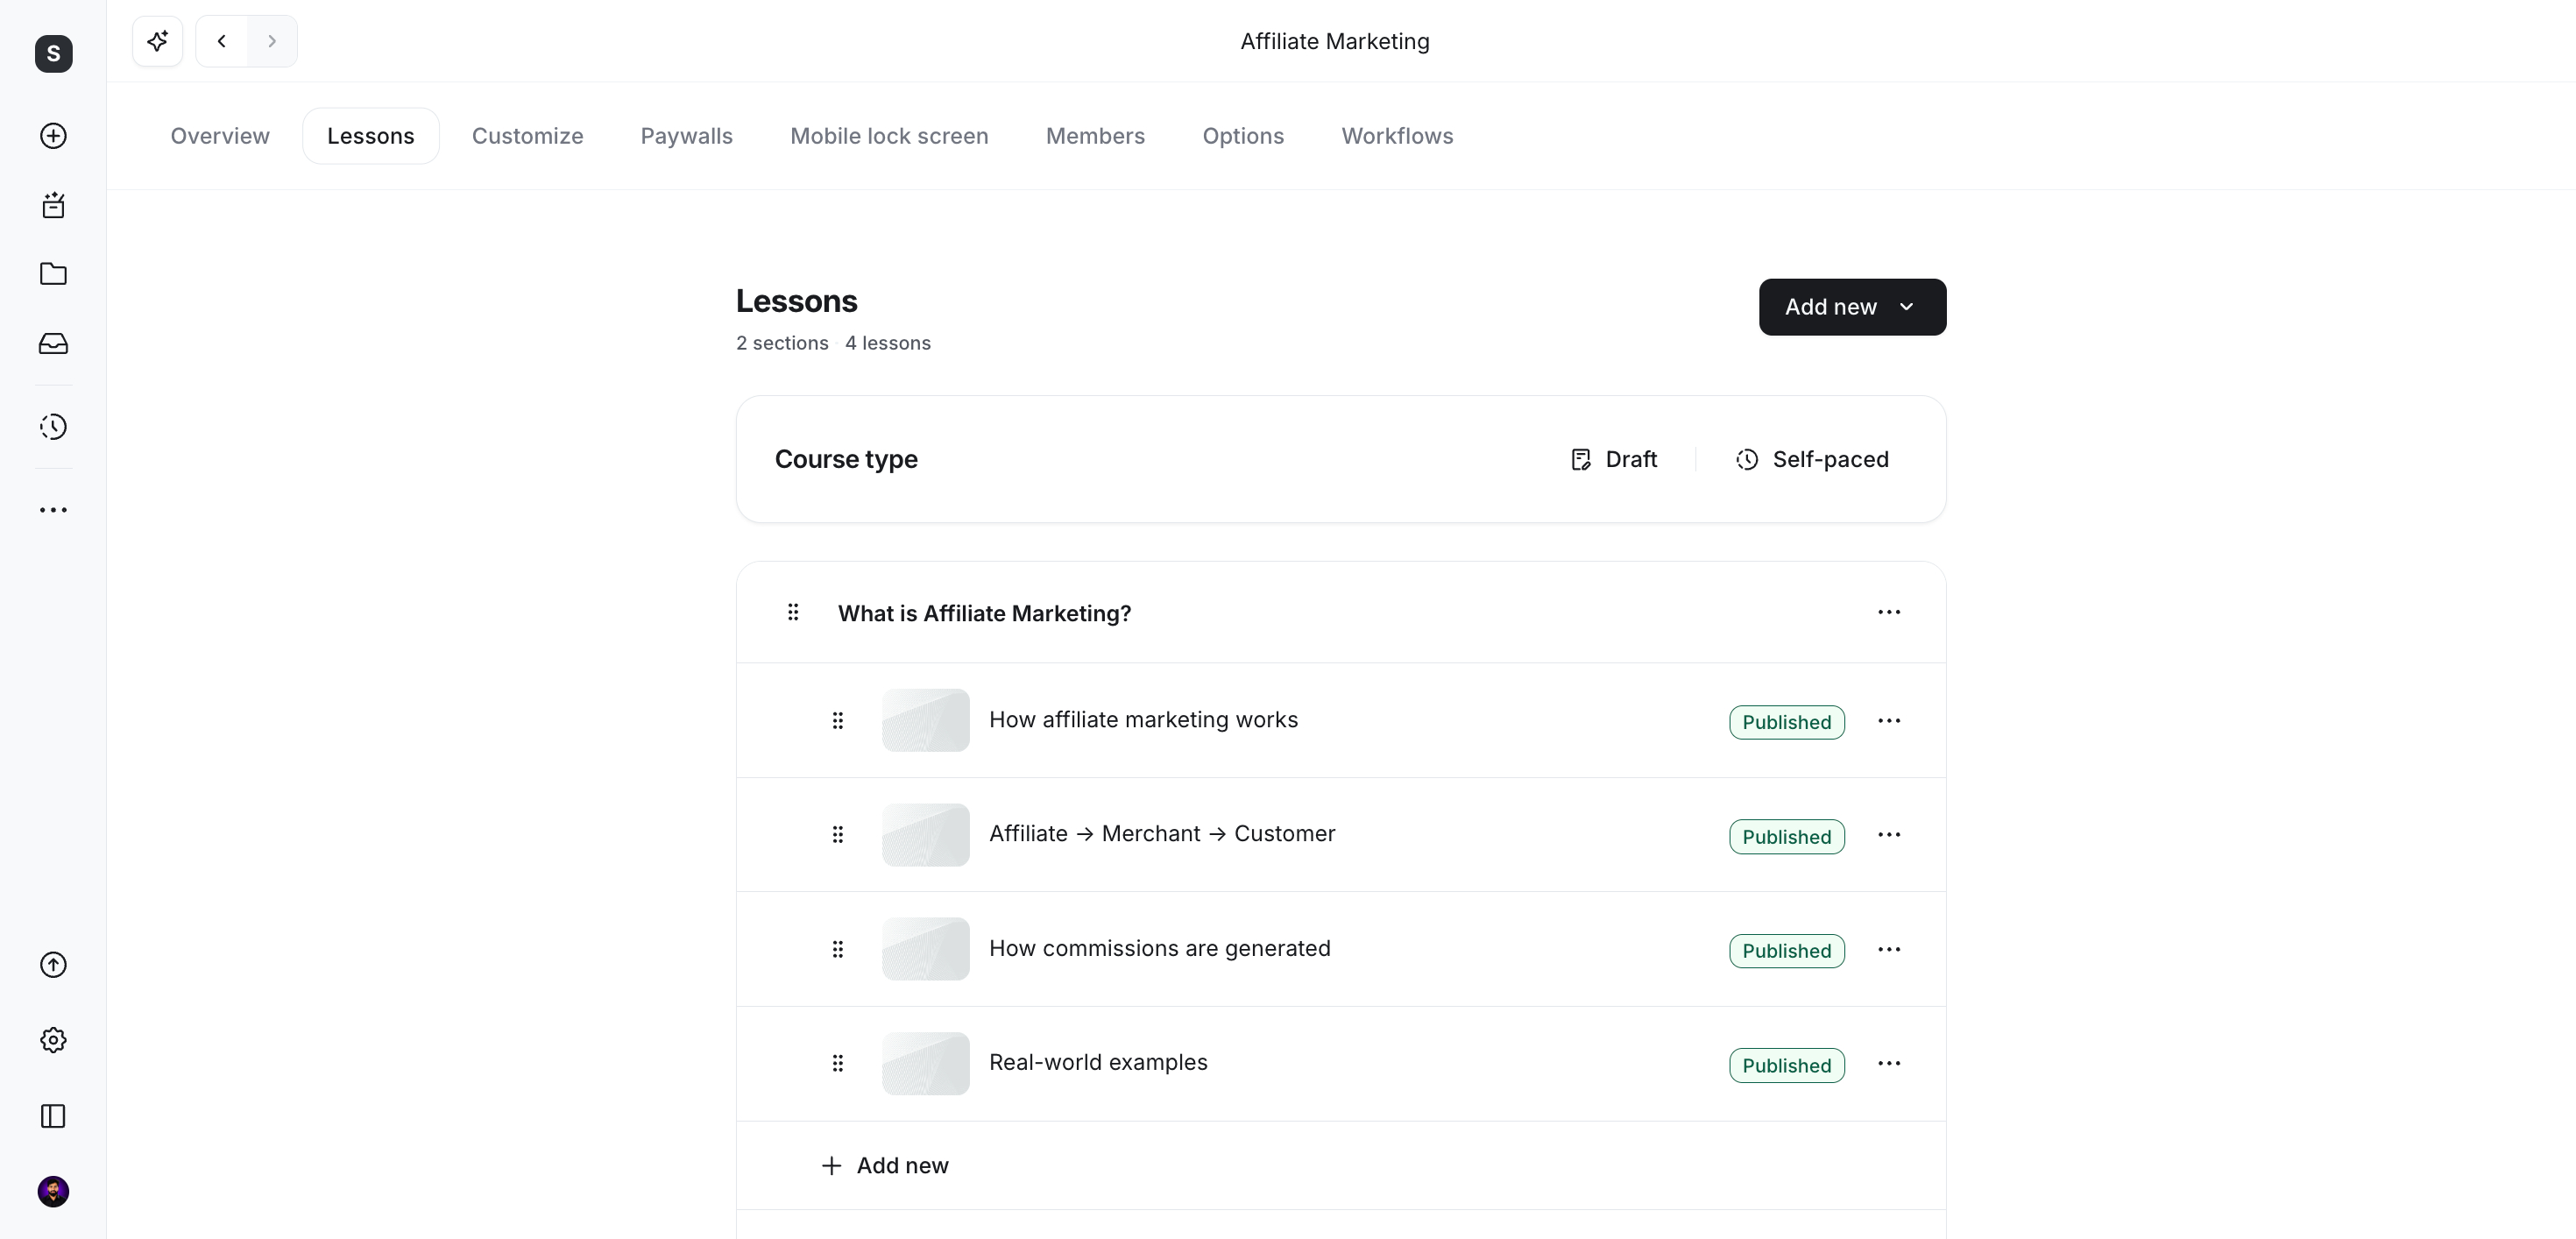Click the upload arrow-circle sidebar icon

(x=53, y=965)
